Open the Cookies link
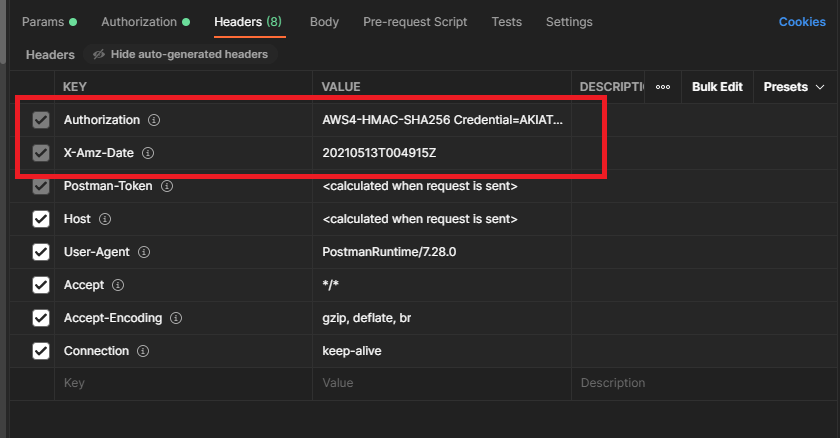Viewport: 840px width, 438px height. 802,22
